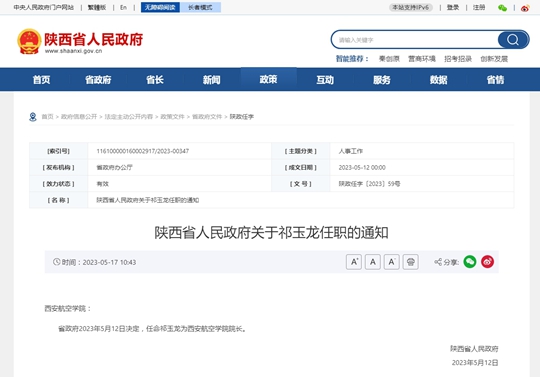Screen dimensions: 540x377
Task: Switch to 繁體版 version
Action: pos(97,7)
